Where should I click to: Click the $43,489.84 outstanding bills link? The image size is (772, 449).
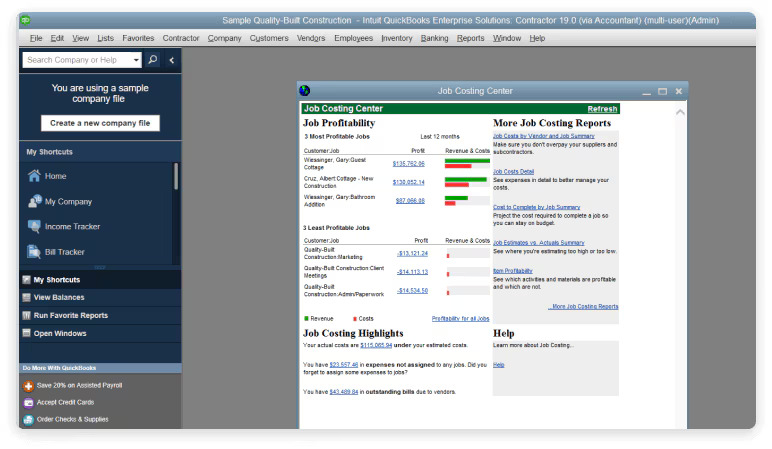point(344,392)
